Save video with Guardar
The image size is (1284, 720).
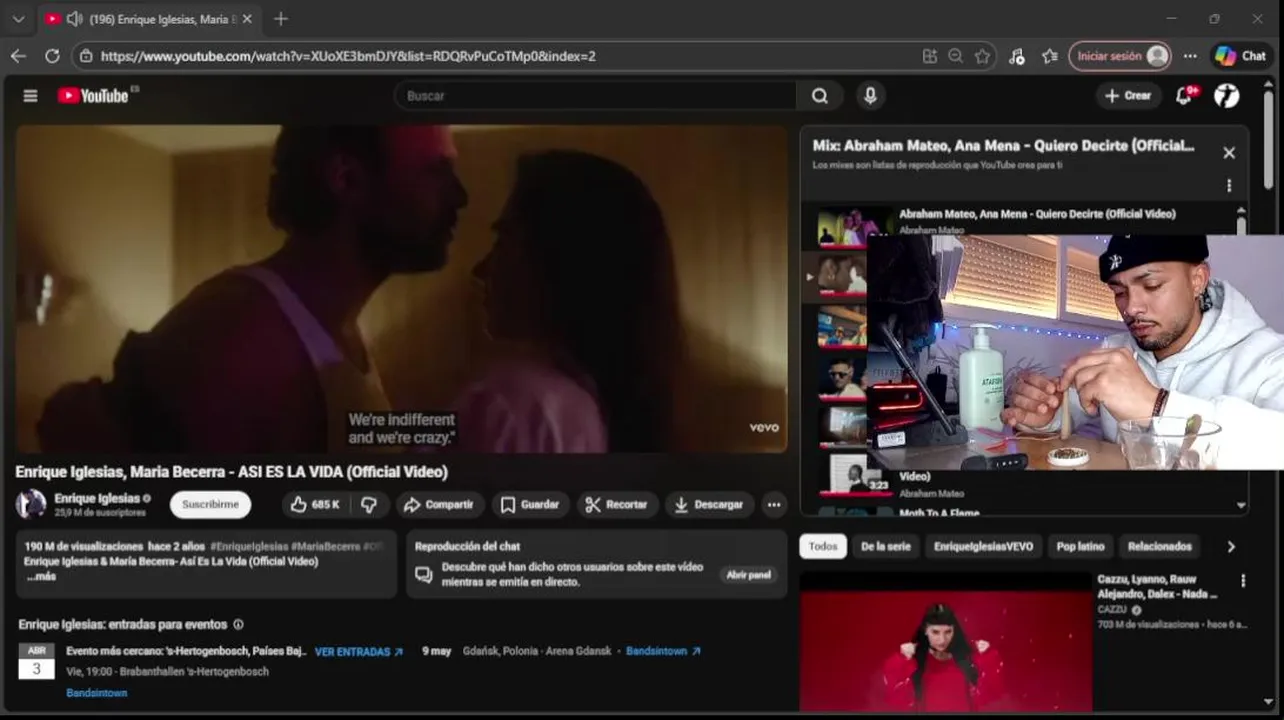click(x=530, y=505)
